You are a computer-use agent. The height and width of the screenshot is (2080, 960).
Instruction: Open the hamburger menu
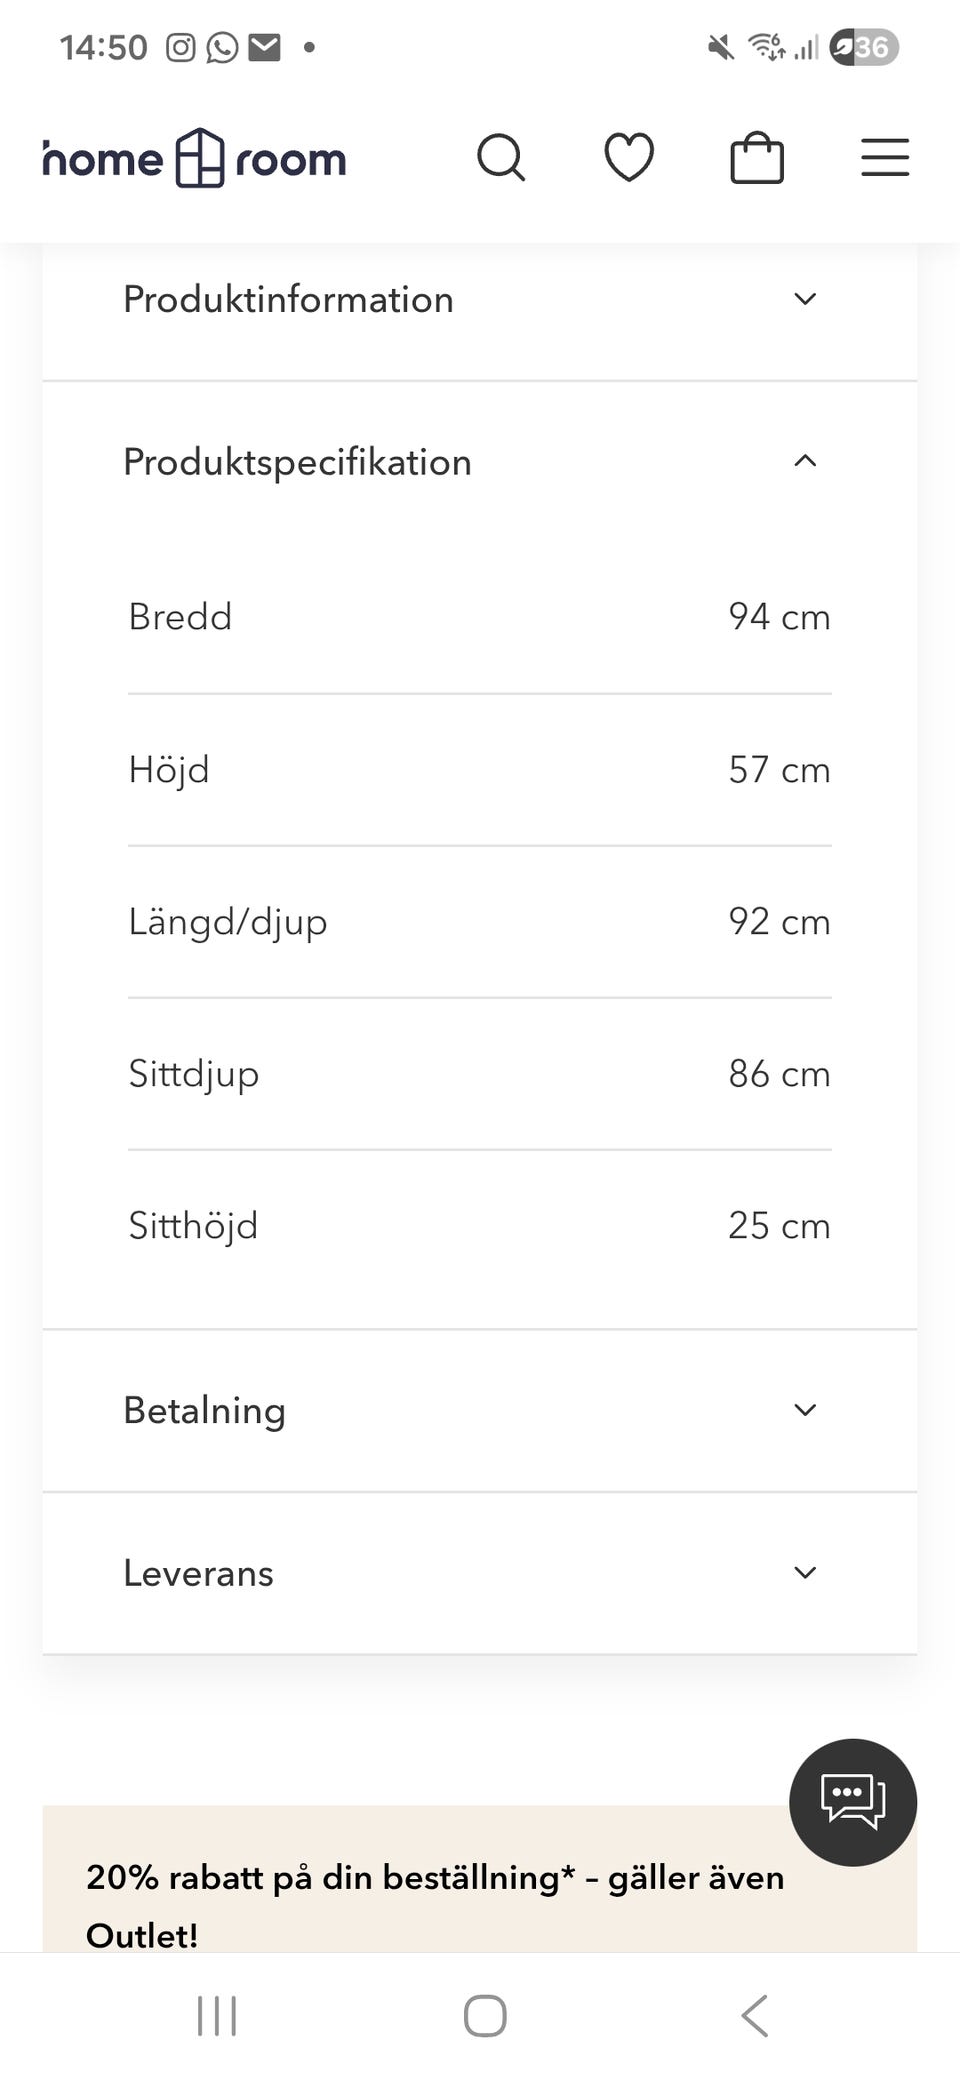[885, 158]
